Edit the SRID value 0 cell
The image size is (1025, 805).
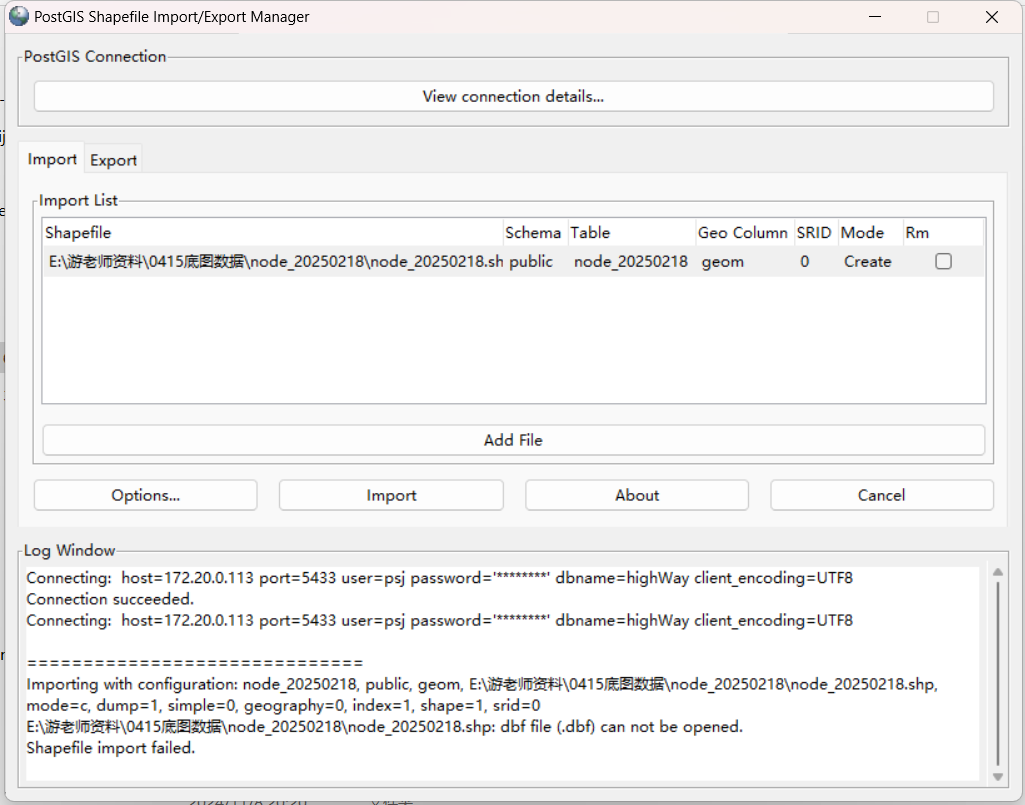point(816,262)
